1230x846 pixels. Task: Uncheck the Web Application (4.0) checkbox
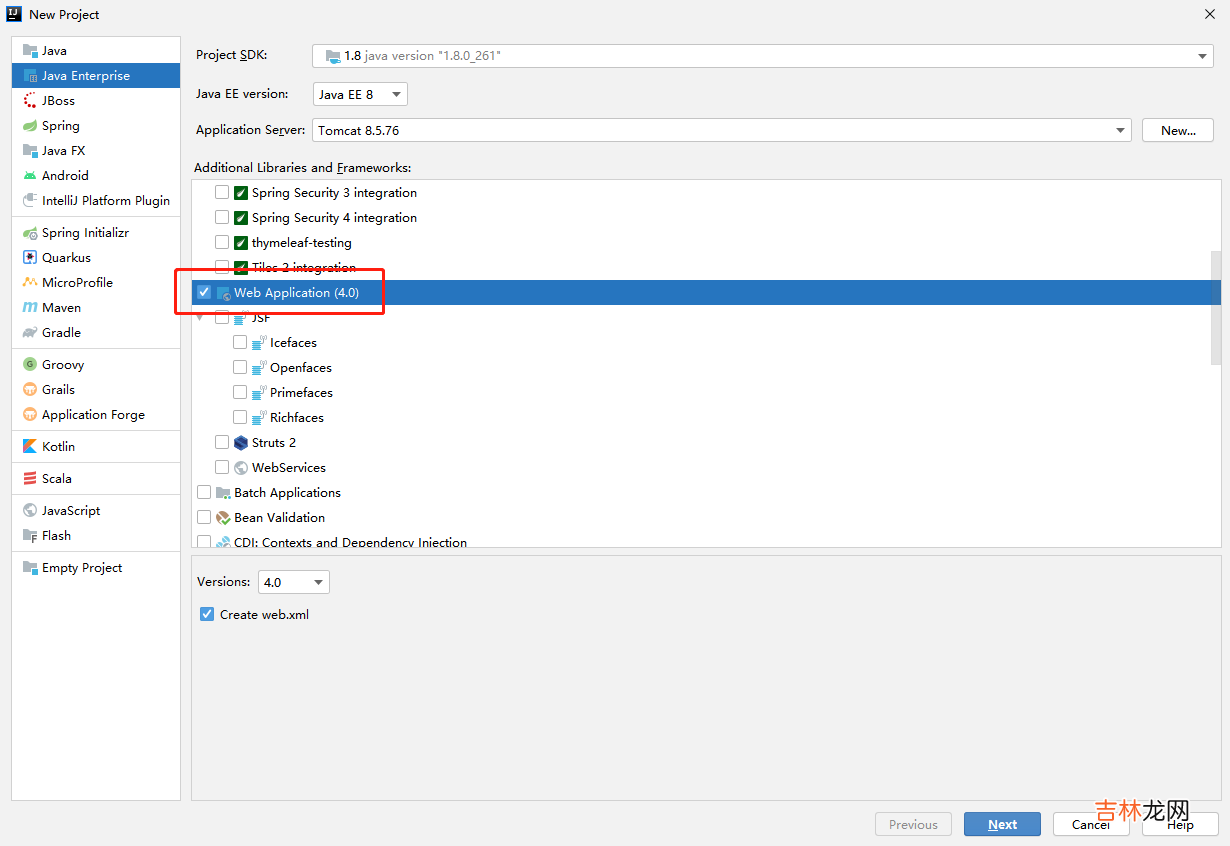(x=204, y=293)
